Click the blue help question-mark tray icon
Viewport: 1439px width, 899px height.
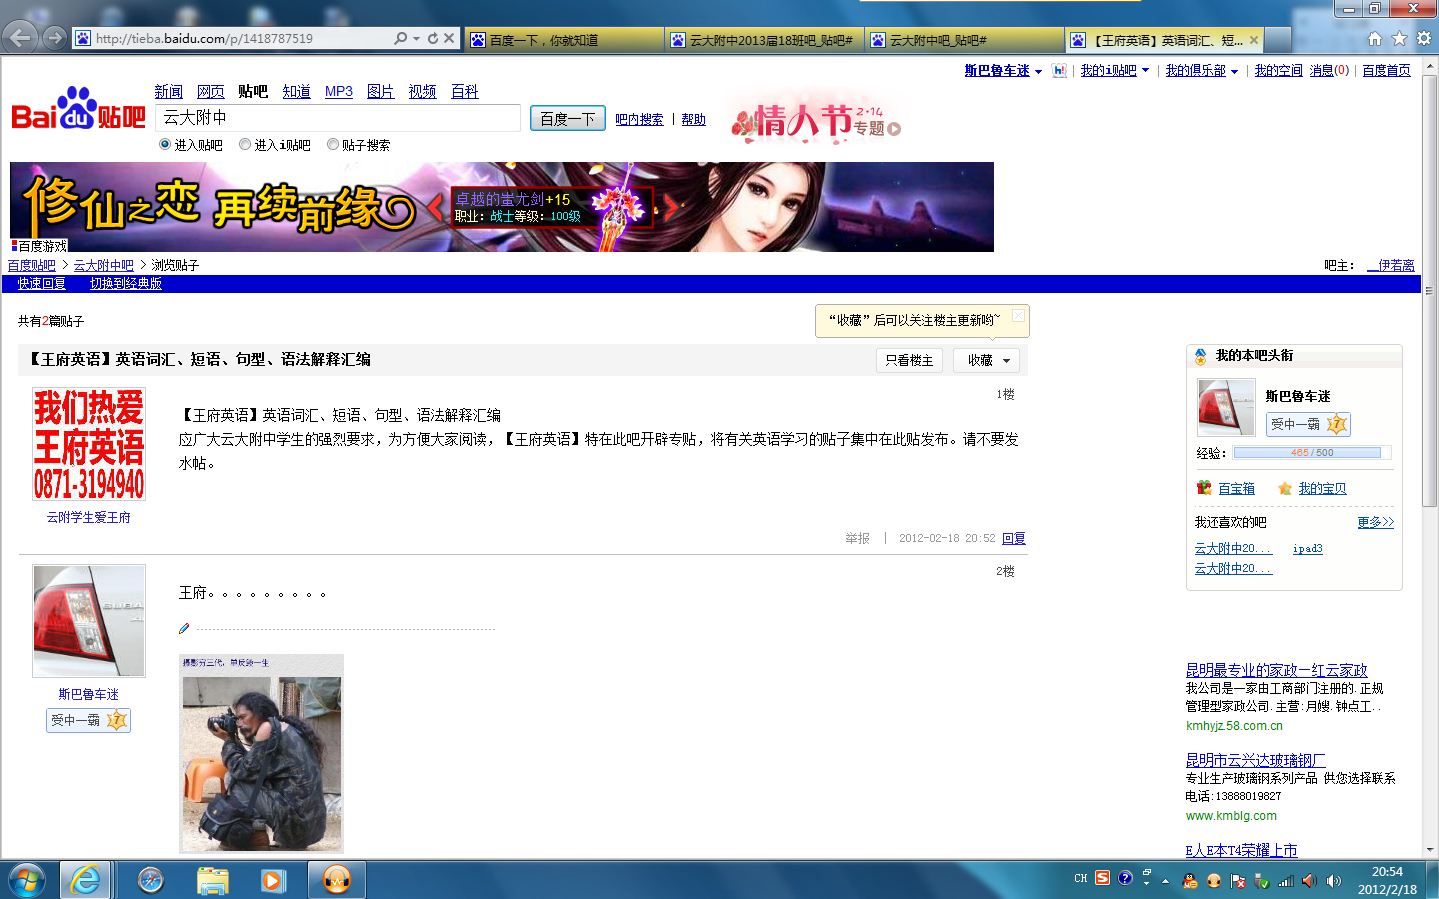click(1125, 878)
